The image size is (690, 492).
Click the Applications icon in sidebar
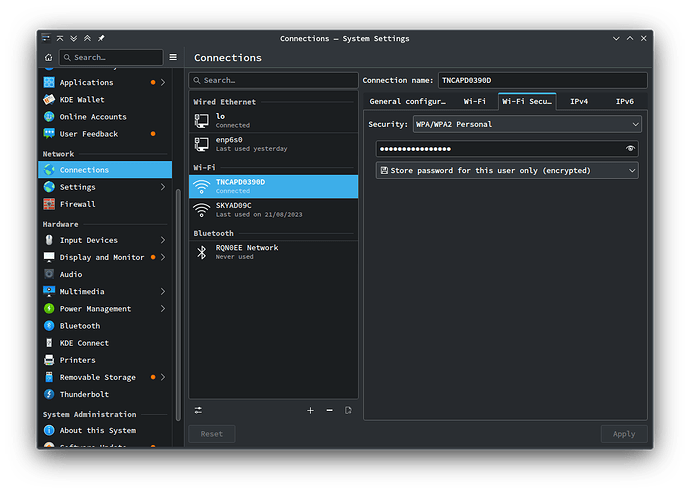click(49, 82)
